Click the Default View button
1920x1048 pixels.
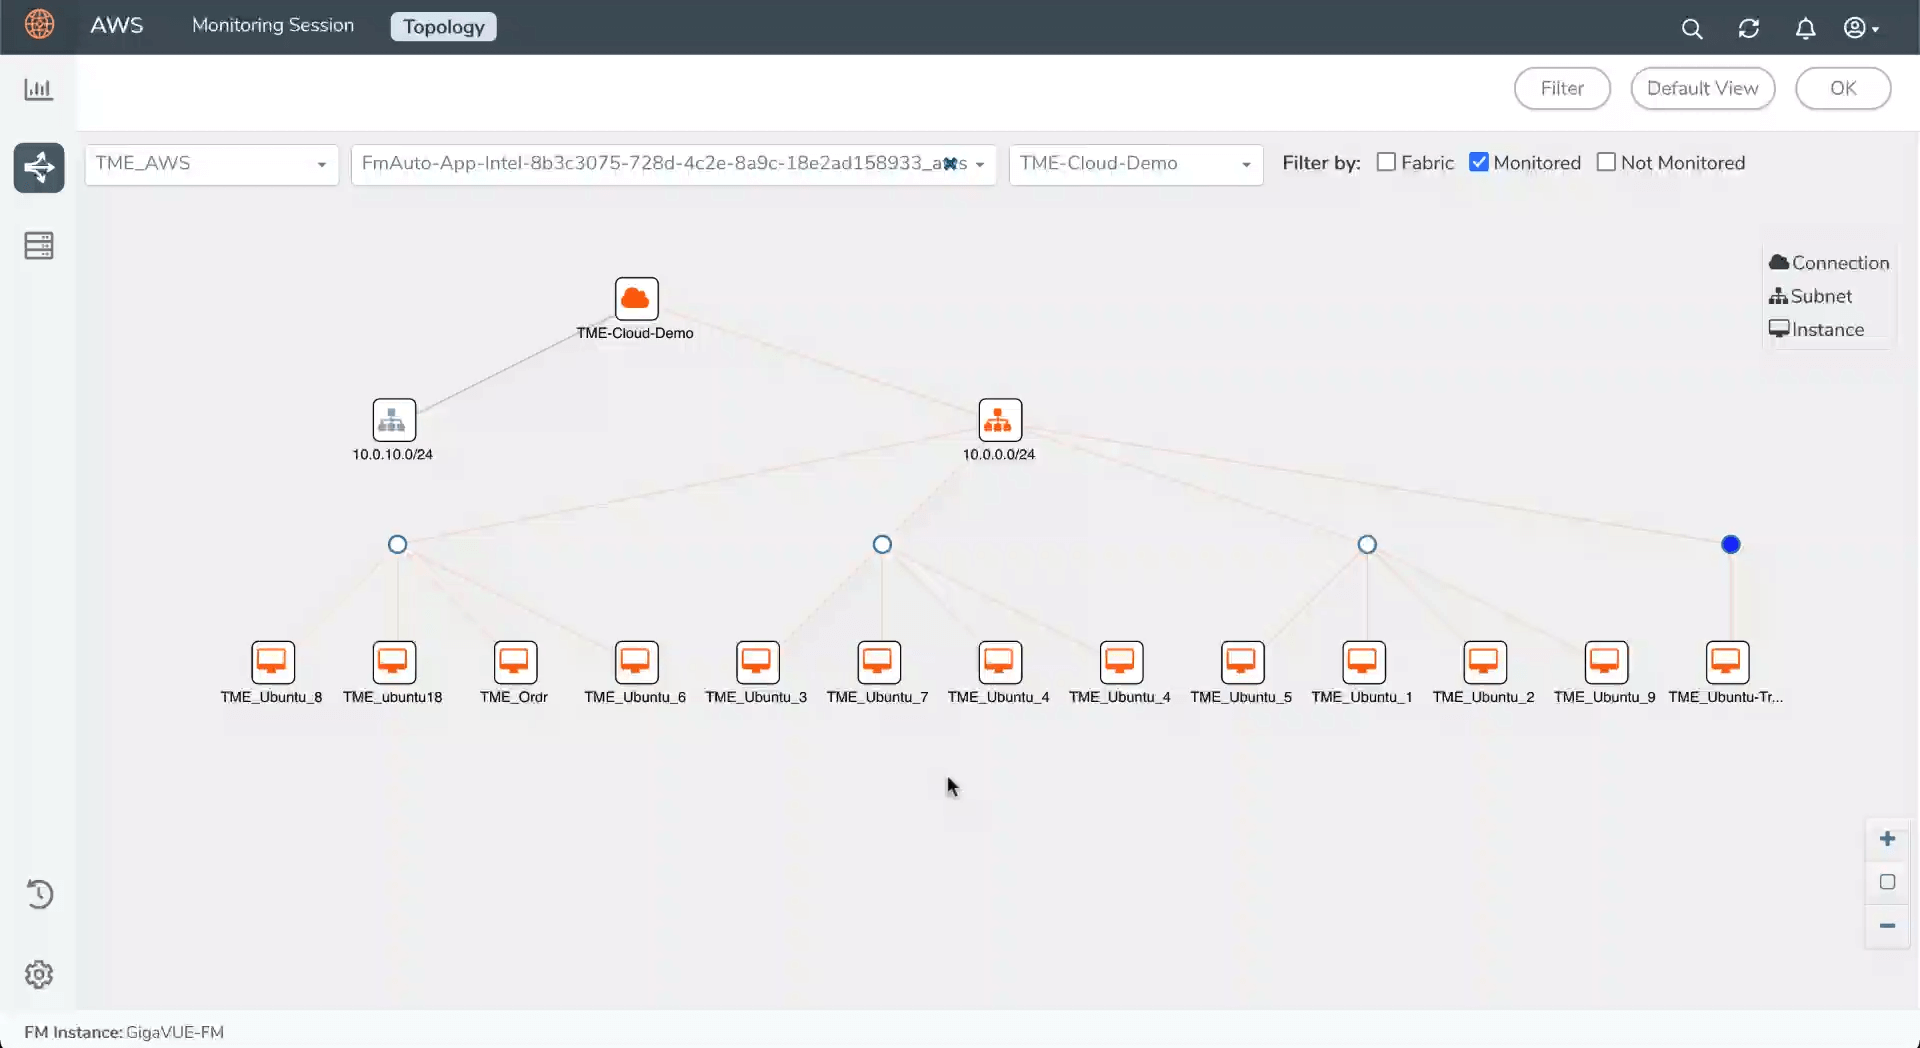click(x=1702, y=88)
